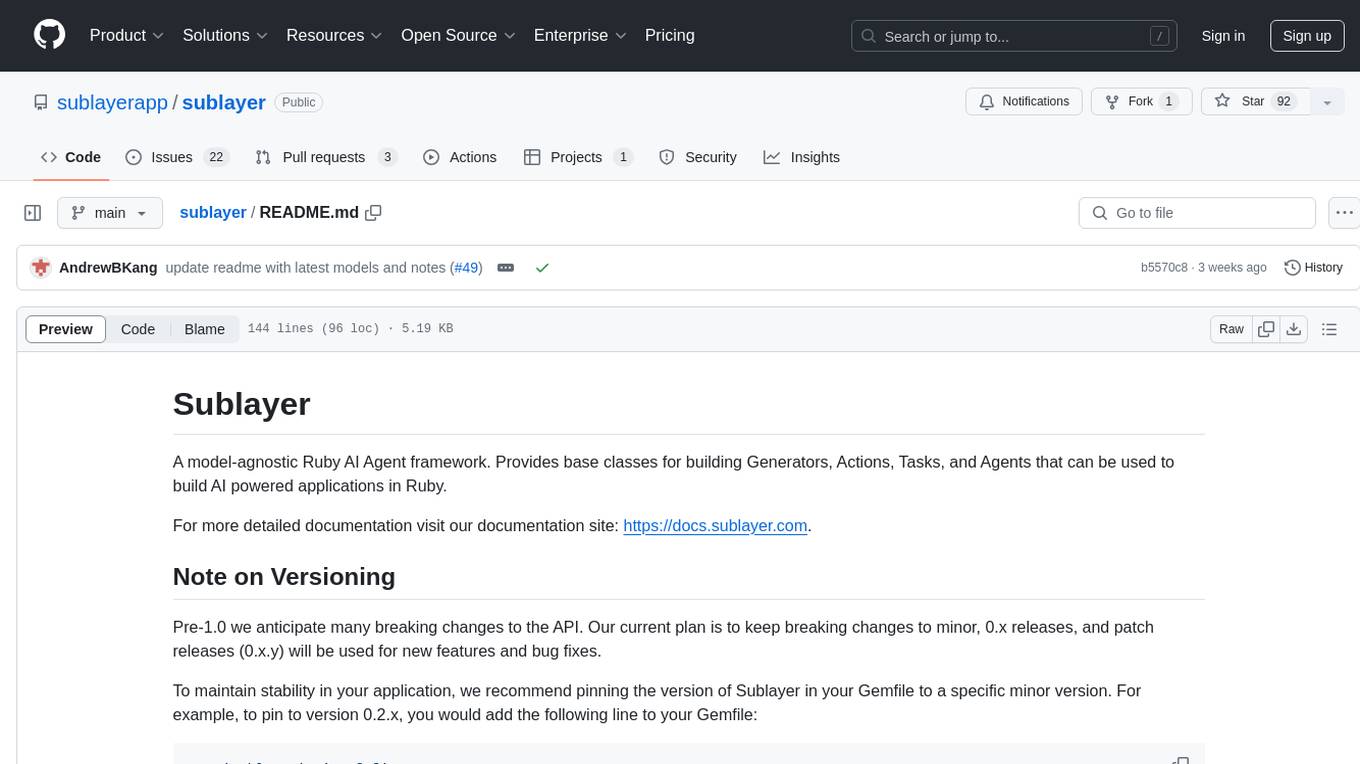Image resolution: width=1360 pixels, height=764 pixels.
Task: Open the sublayerapp owner profile
Action: coord(113,102)
